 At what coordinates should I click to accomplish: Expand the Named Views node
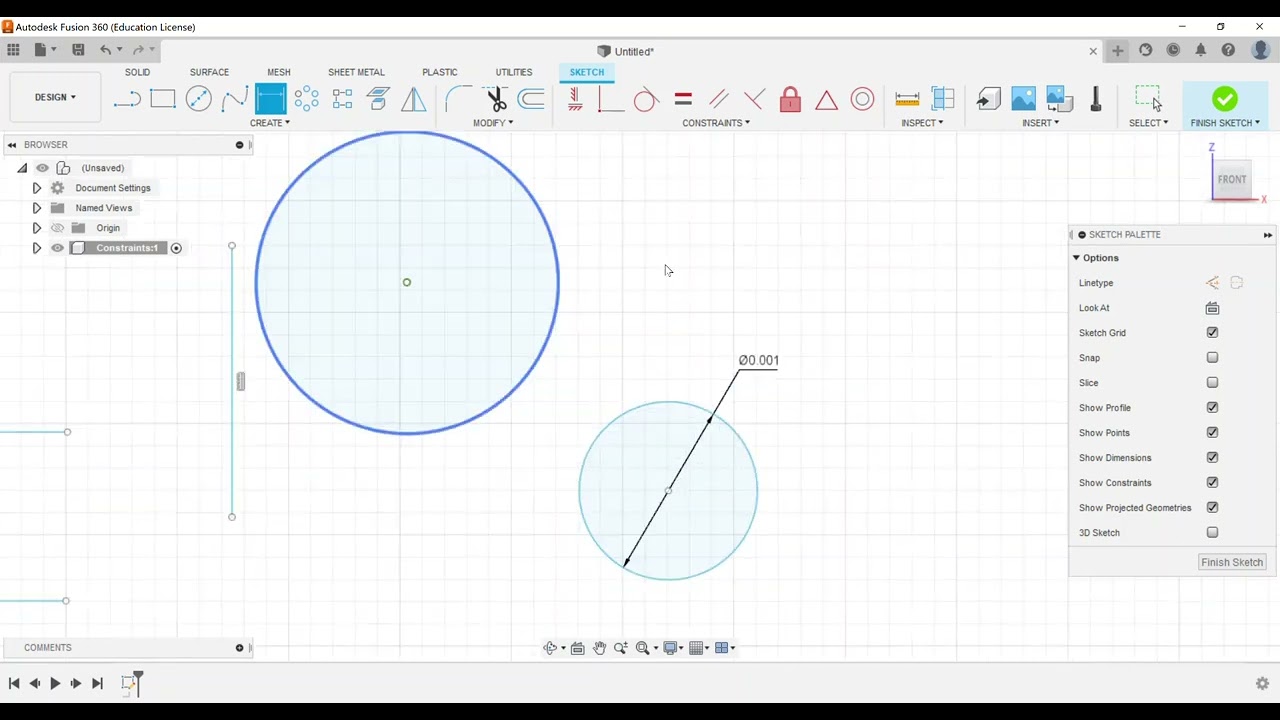tap(36, 208)
